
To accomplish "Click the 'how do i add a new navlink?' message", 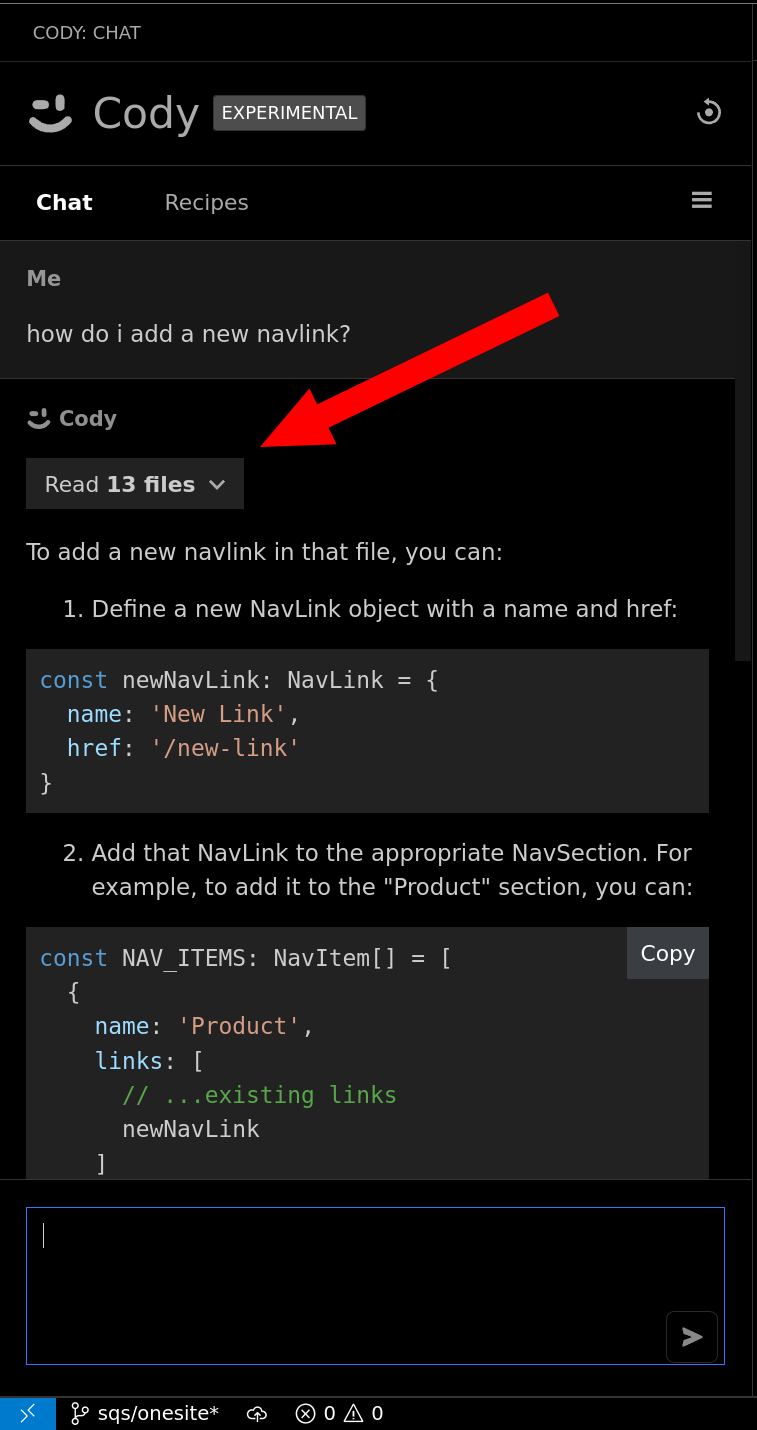I will pos(188,334).
